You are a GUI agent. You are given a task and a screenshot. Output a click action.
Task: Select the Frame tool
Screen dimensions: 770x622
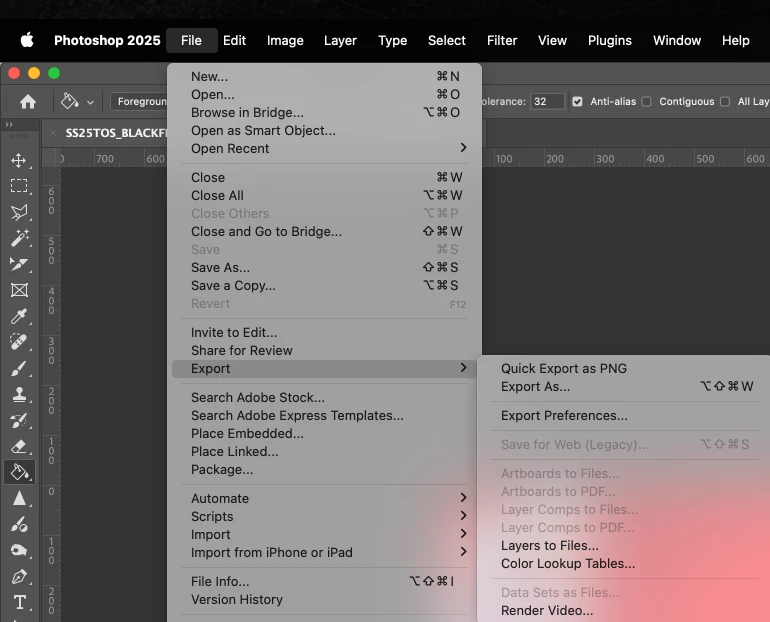click(x=19, y=290)
